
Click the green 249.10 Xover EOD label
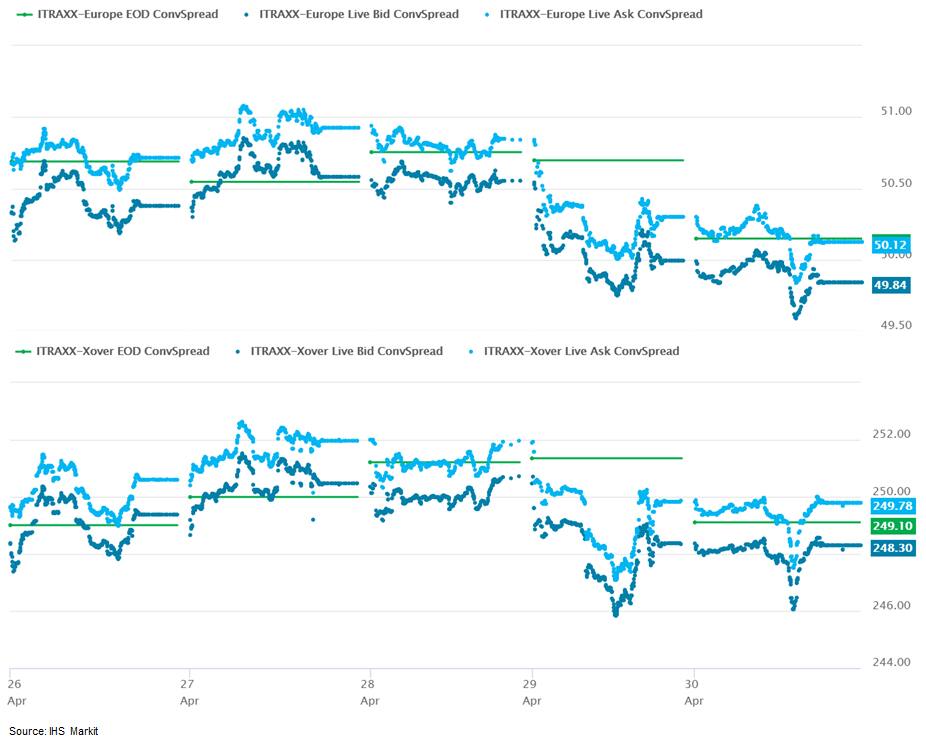pyautogui.click(x=892, y=526)
